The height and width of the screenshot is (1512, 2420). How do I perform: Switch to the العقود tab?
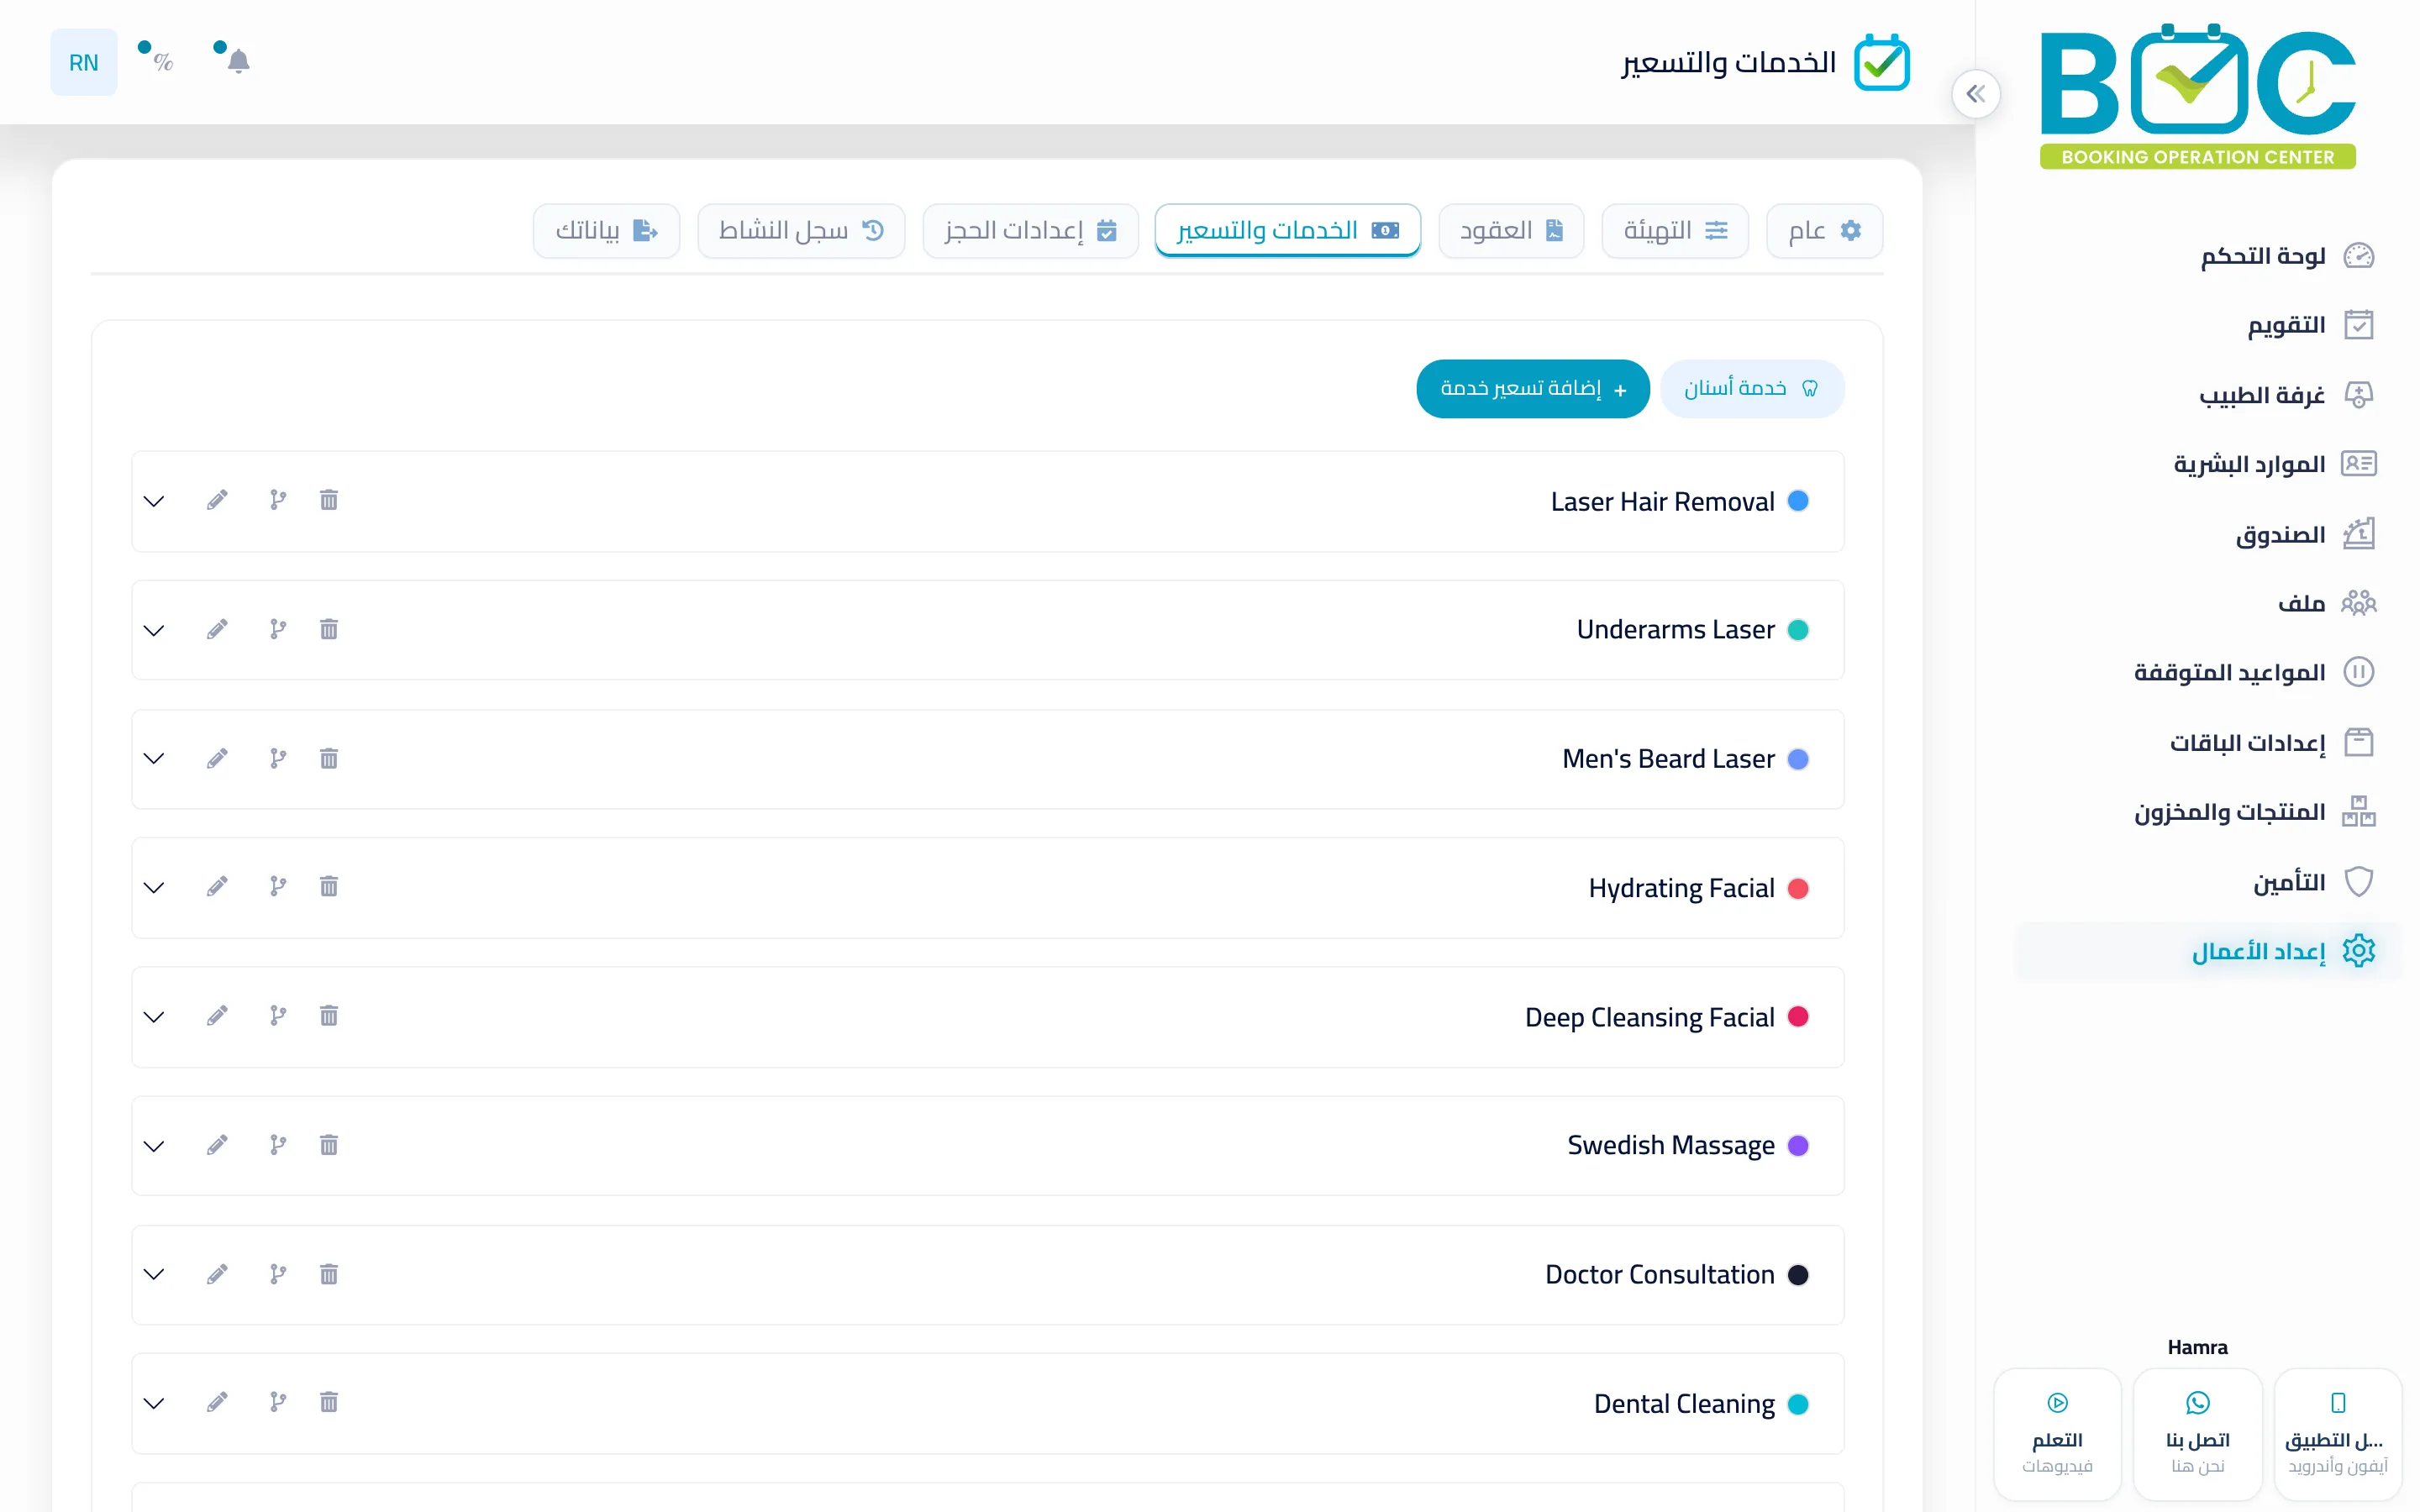pos(1511,231)
